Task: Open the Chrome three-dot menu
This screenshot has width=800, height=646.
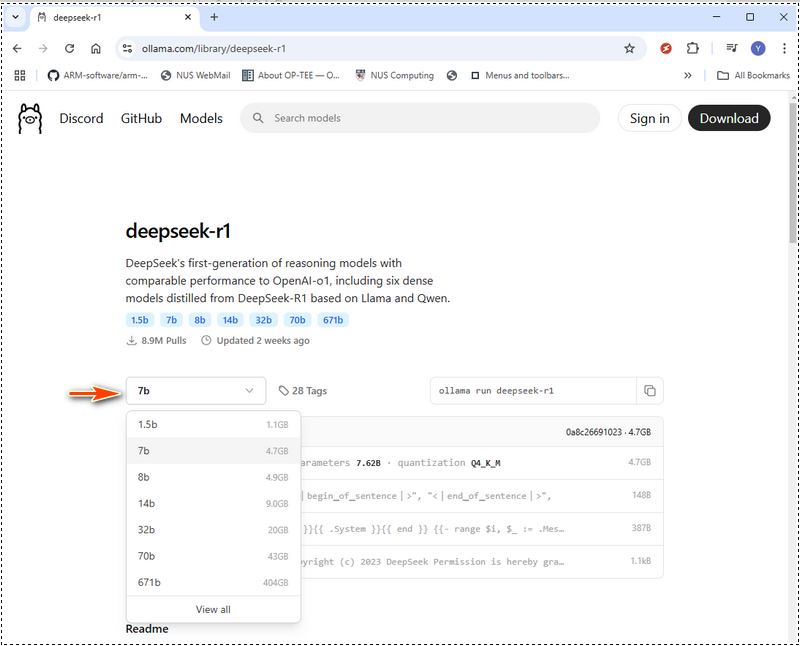Action: click(784, 48)
